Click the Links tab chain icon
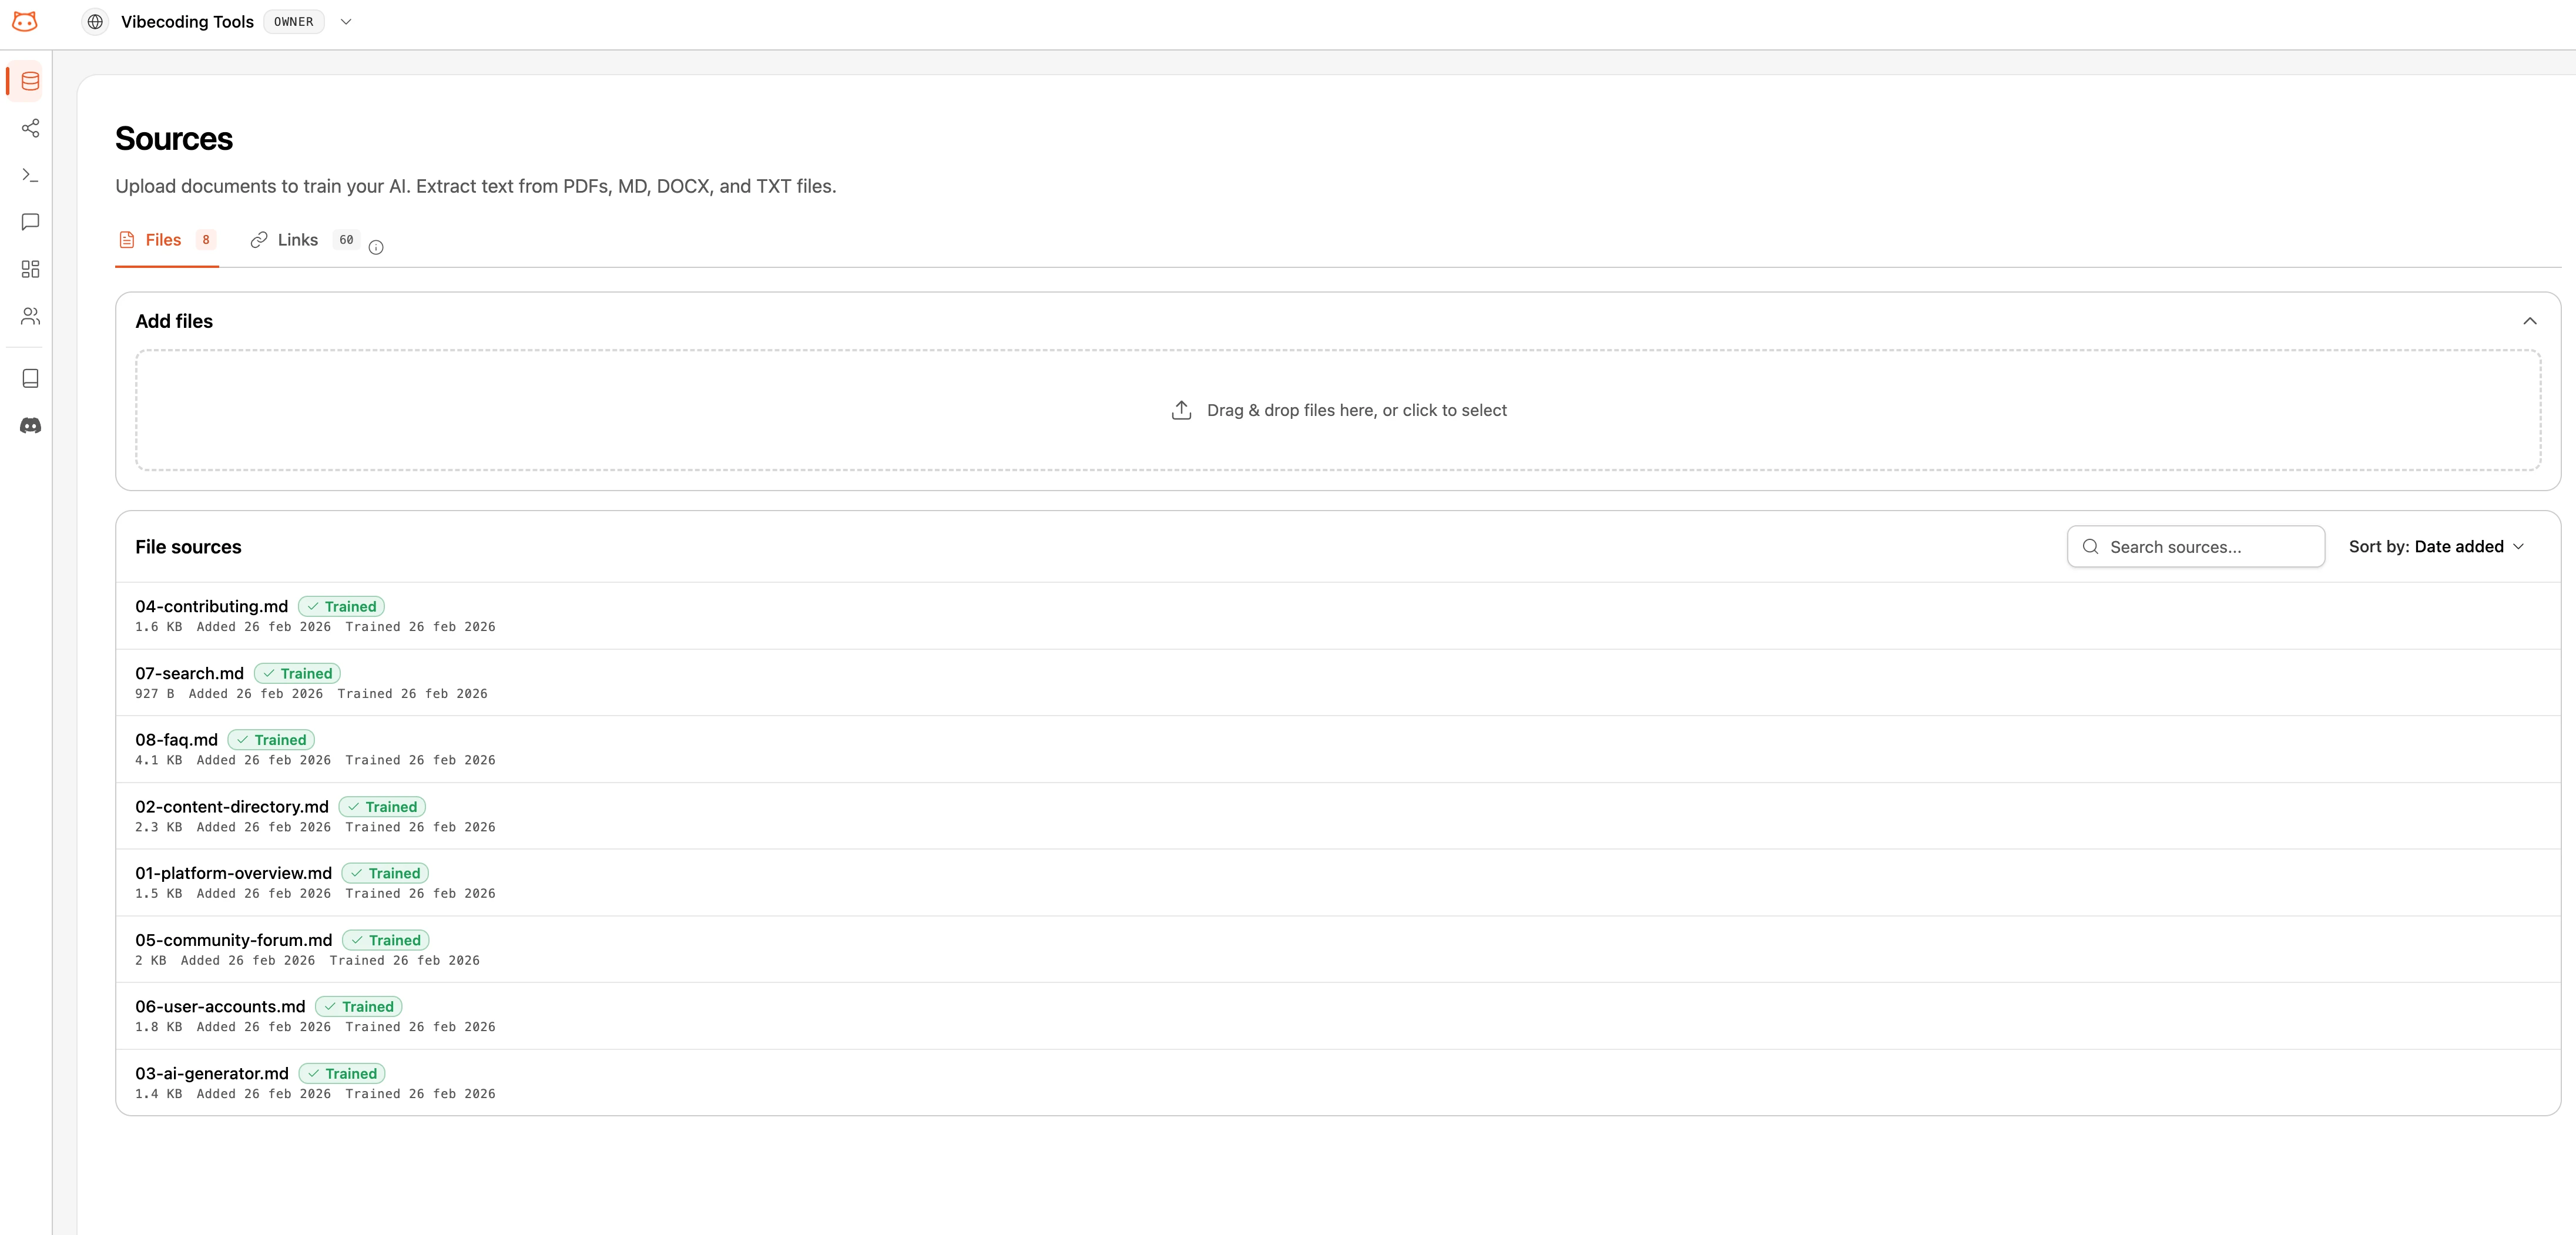The image size is (2576, 1235). coord(259,240)
